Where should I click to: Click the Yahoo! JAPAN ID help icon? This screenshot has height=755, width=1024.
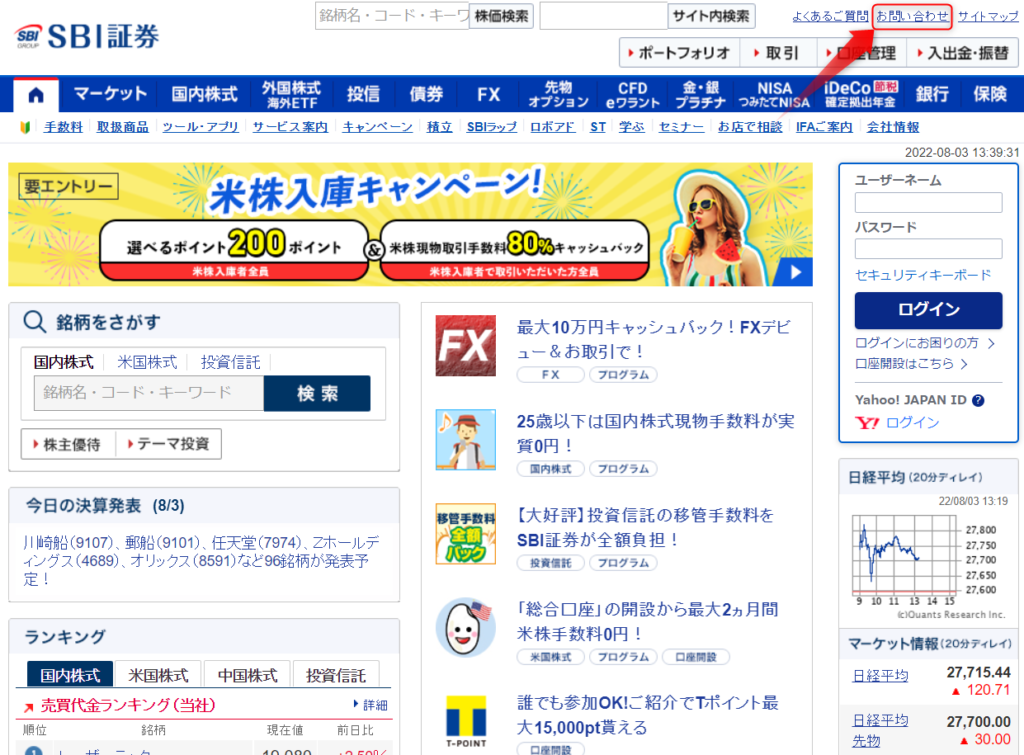(978, 400)
